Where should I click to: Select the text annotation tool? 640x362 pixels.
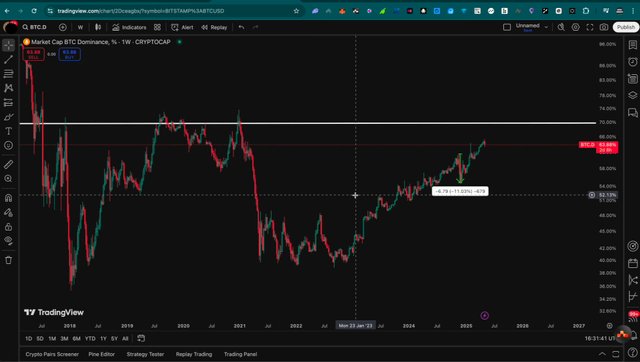tap(9, 131)
